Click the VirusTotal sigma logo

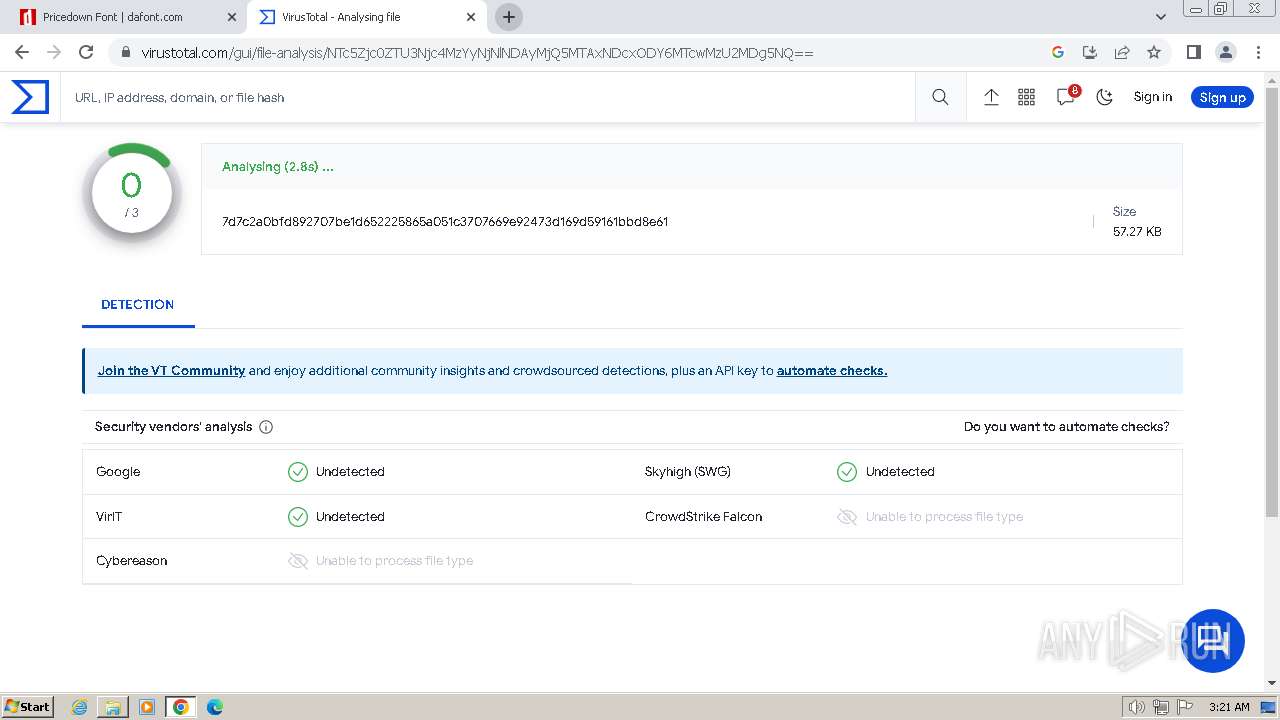30,97
